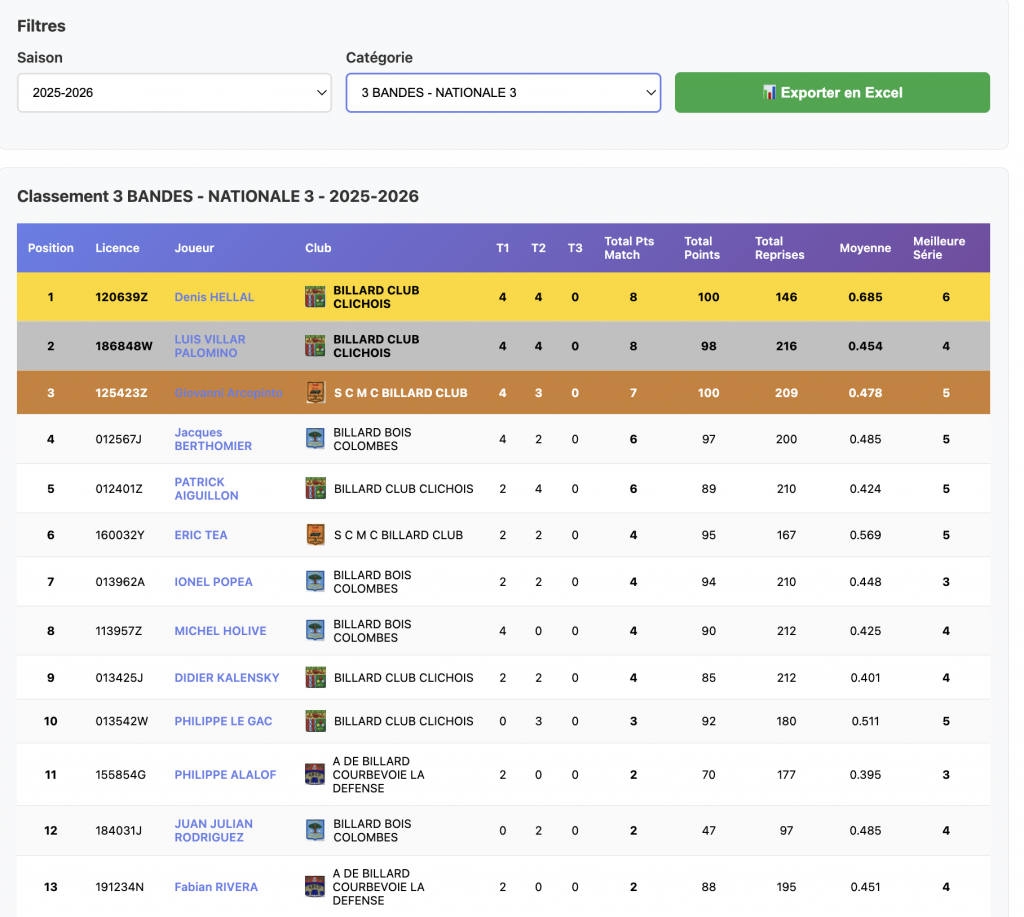Screen dimensions: 1024x917
Task: Click Billard Bois Colombes logo beside Jacques BERTHOMIER
Action: click(315, 439)
